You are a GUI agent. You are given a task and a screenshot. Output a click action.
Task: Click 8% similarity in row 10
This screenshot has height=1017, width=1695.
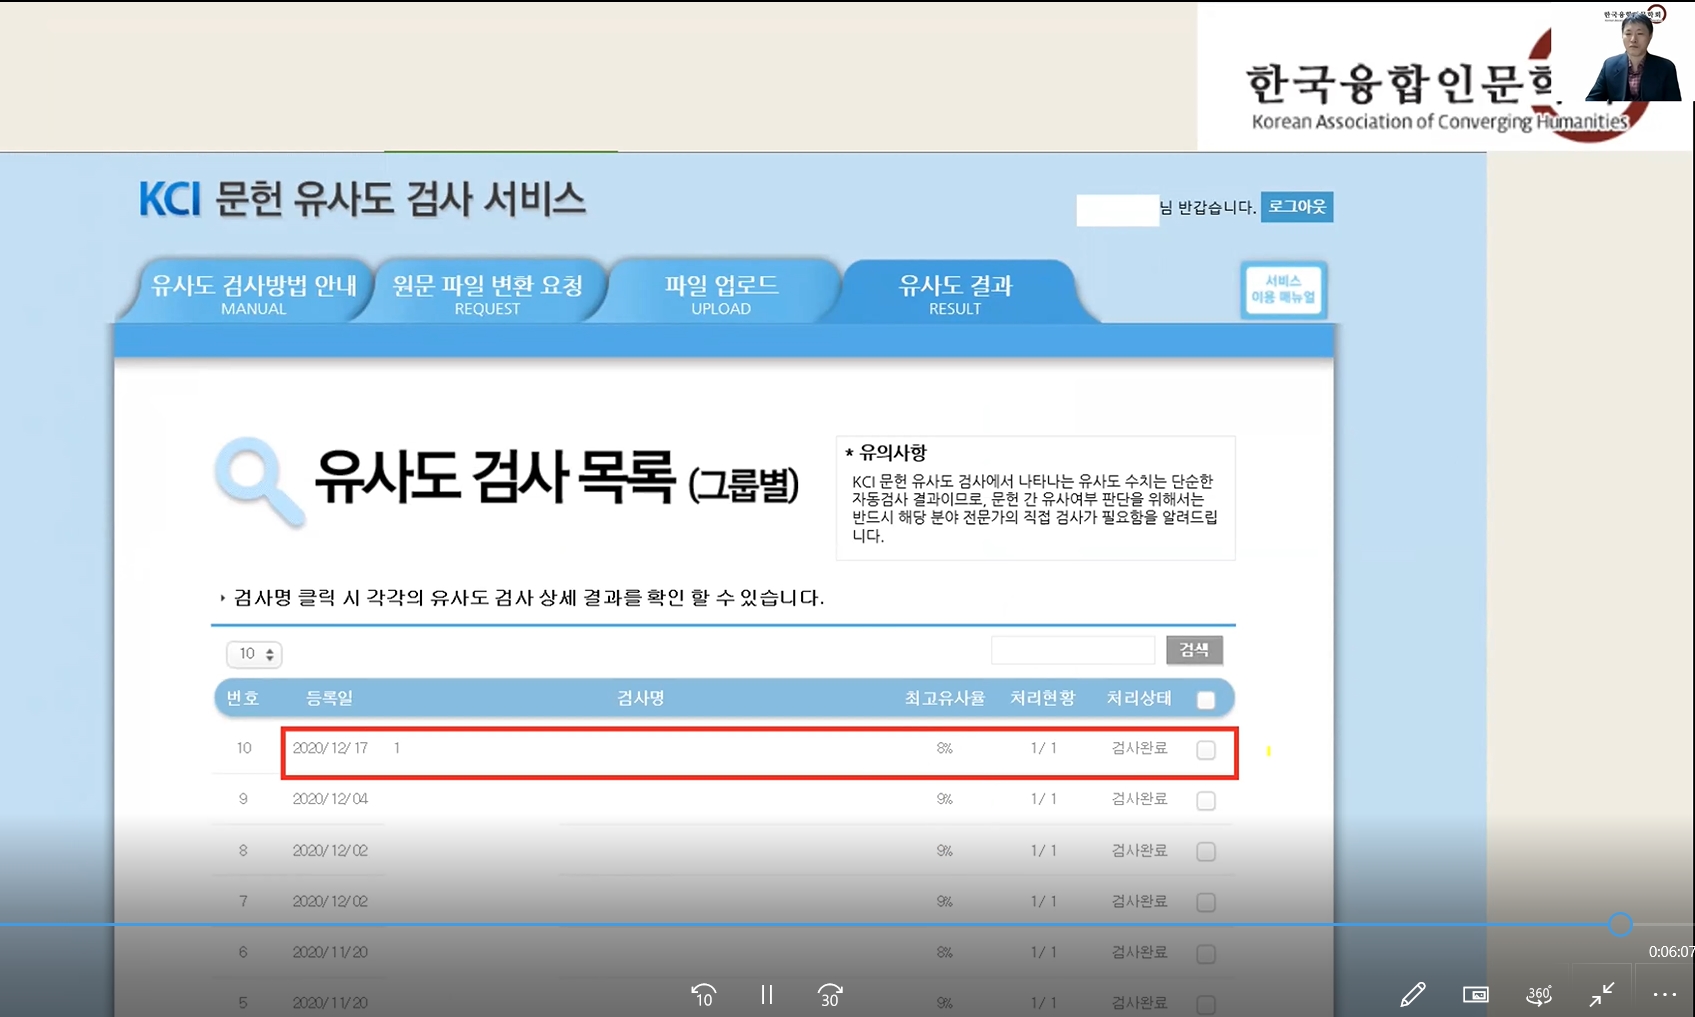(x=944, y=748)
